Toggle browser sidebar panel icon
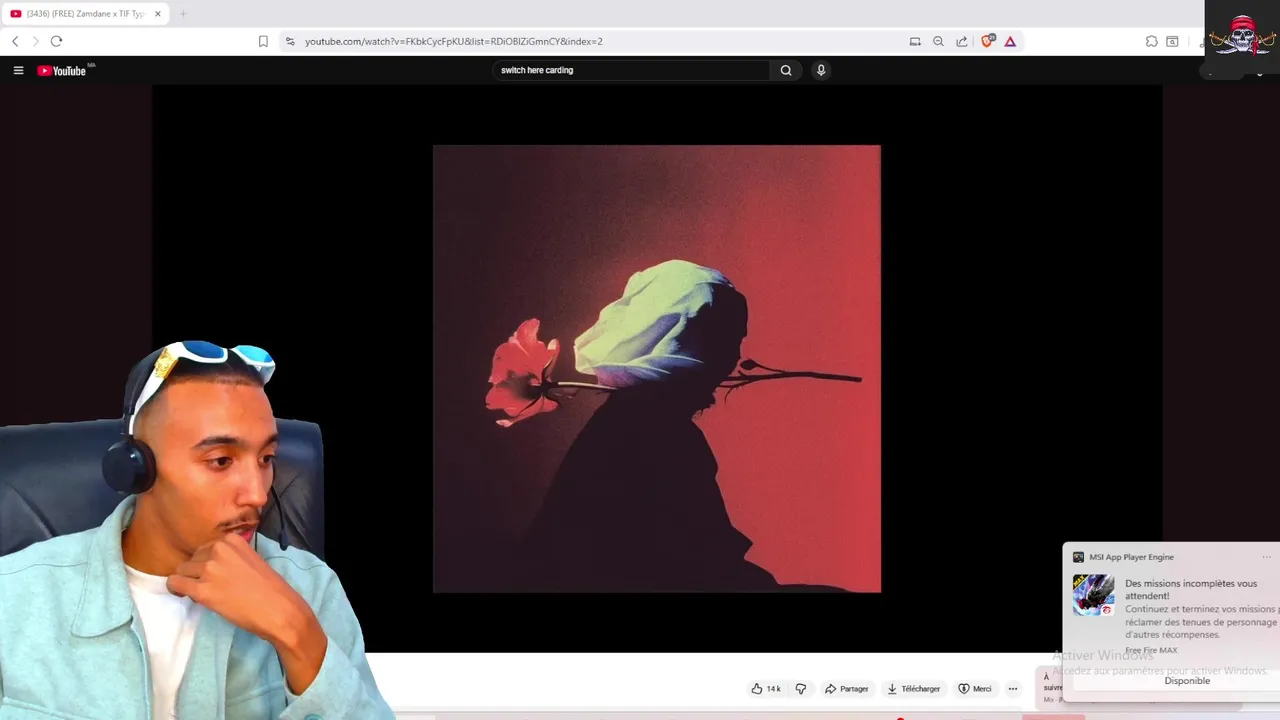 1172,41
